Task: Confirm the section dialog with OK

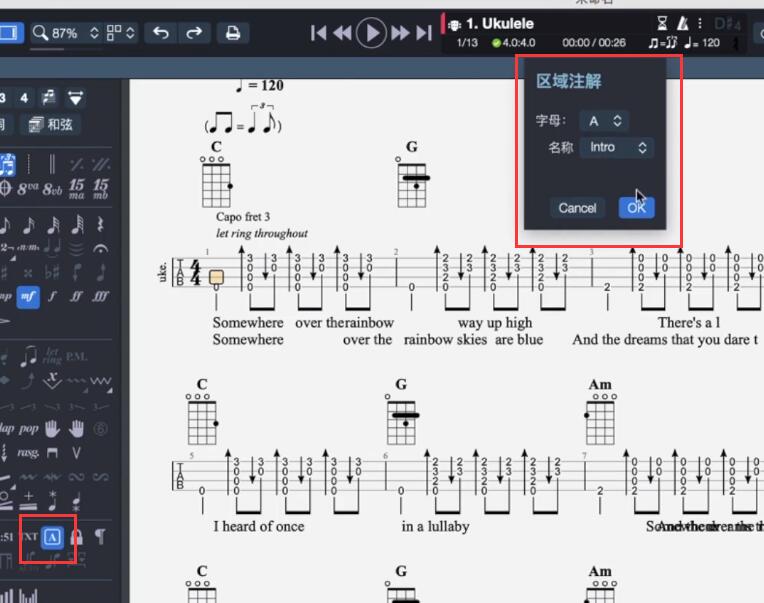Action: (636, 208)
